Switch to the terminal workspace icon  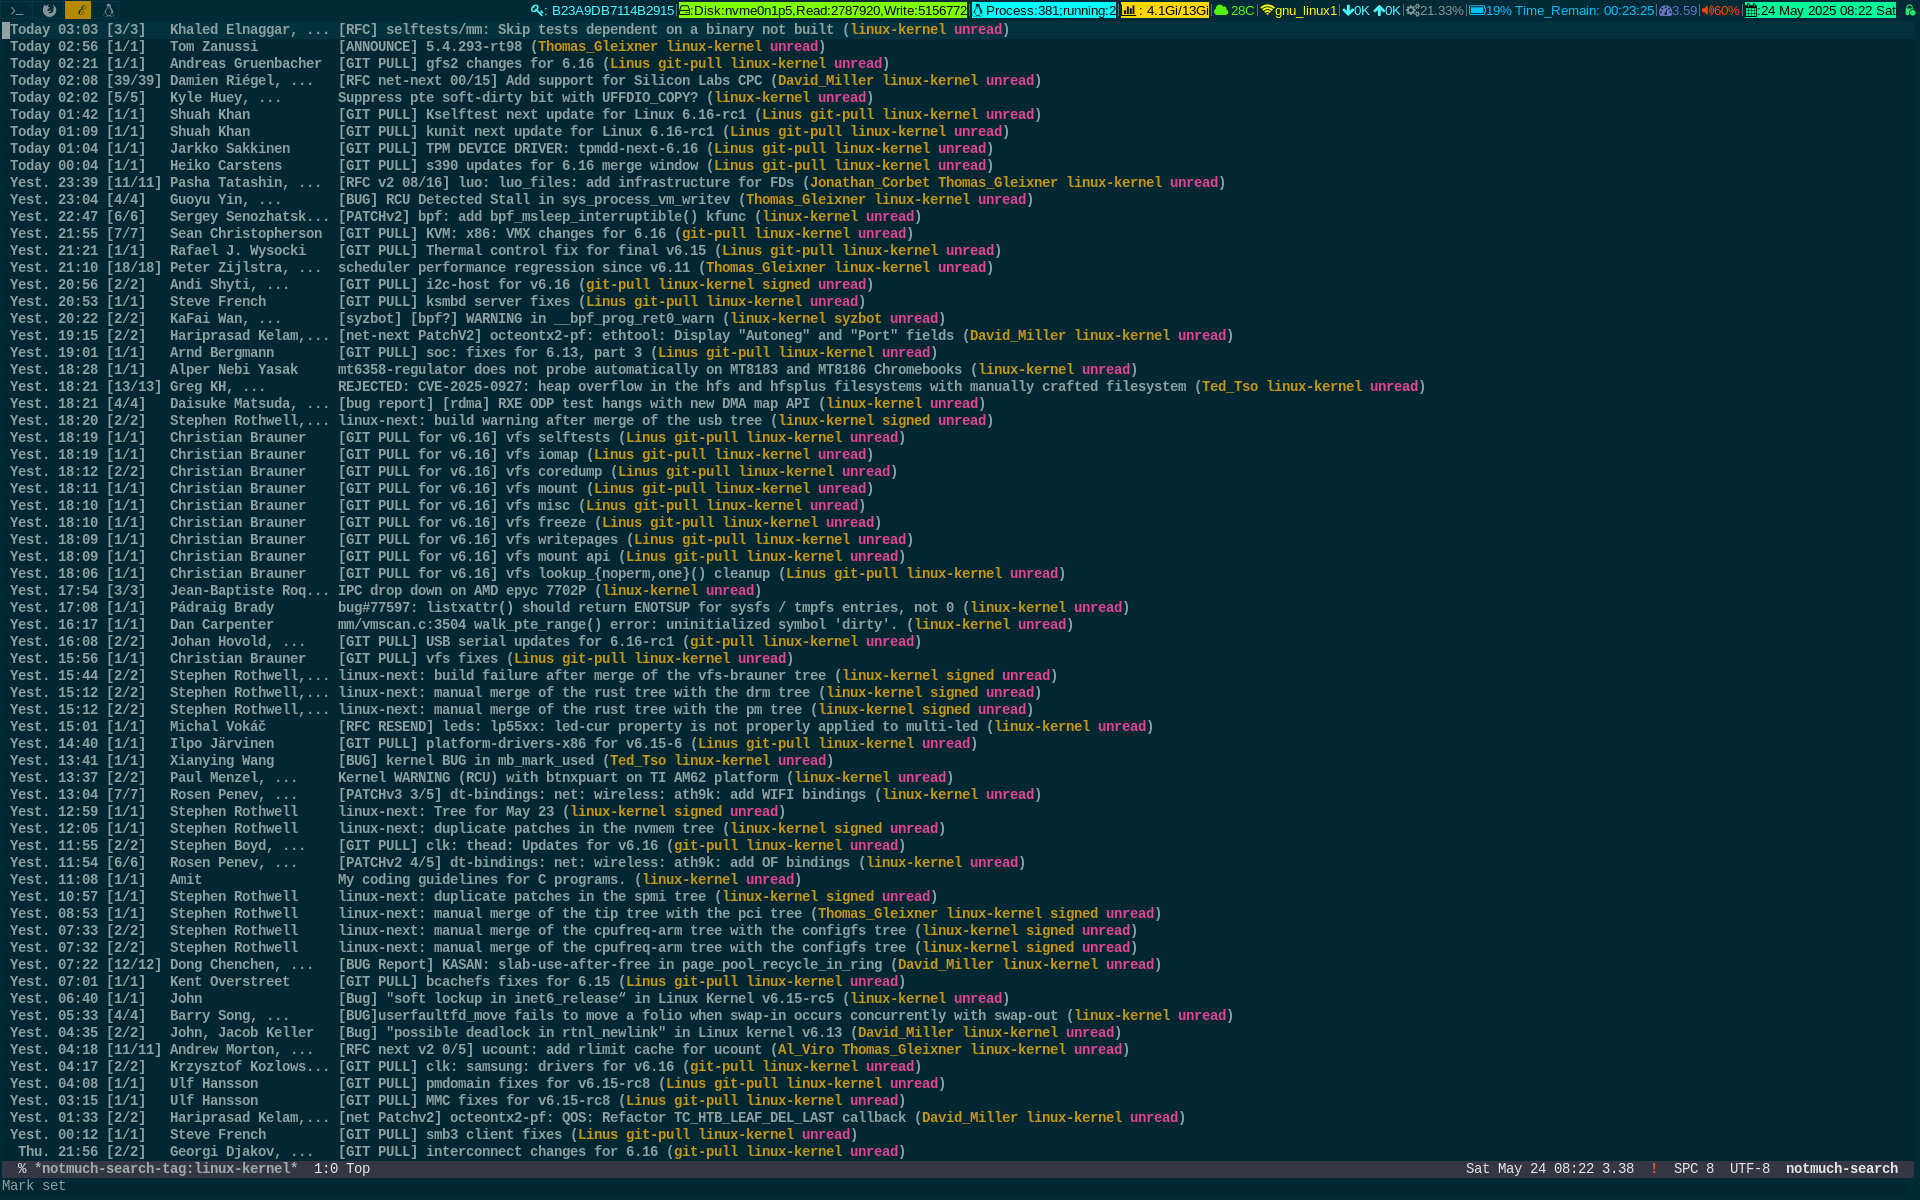point(17,10)
